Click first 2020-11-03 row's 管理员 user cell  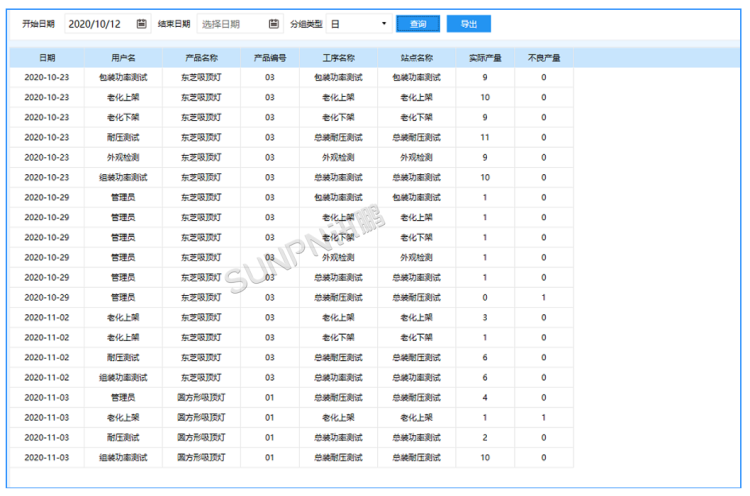pyautogui.click(x=124, y=397)
